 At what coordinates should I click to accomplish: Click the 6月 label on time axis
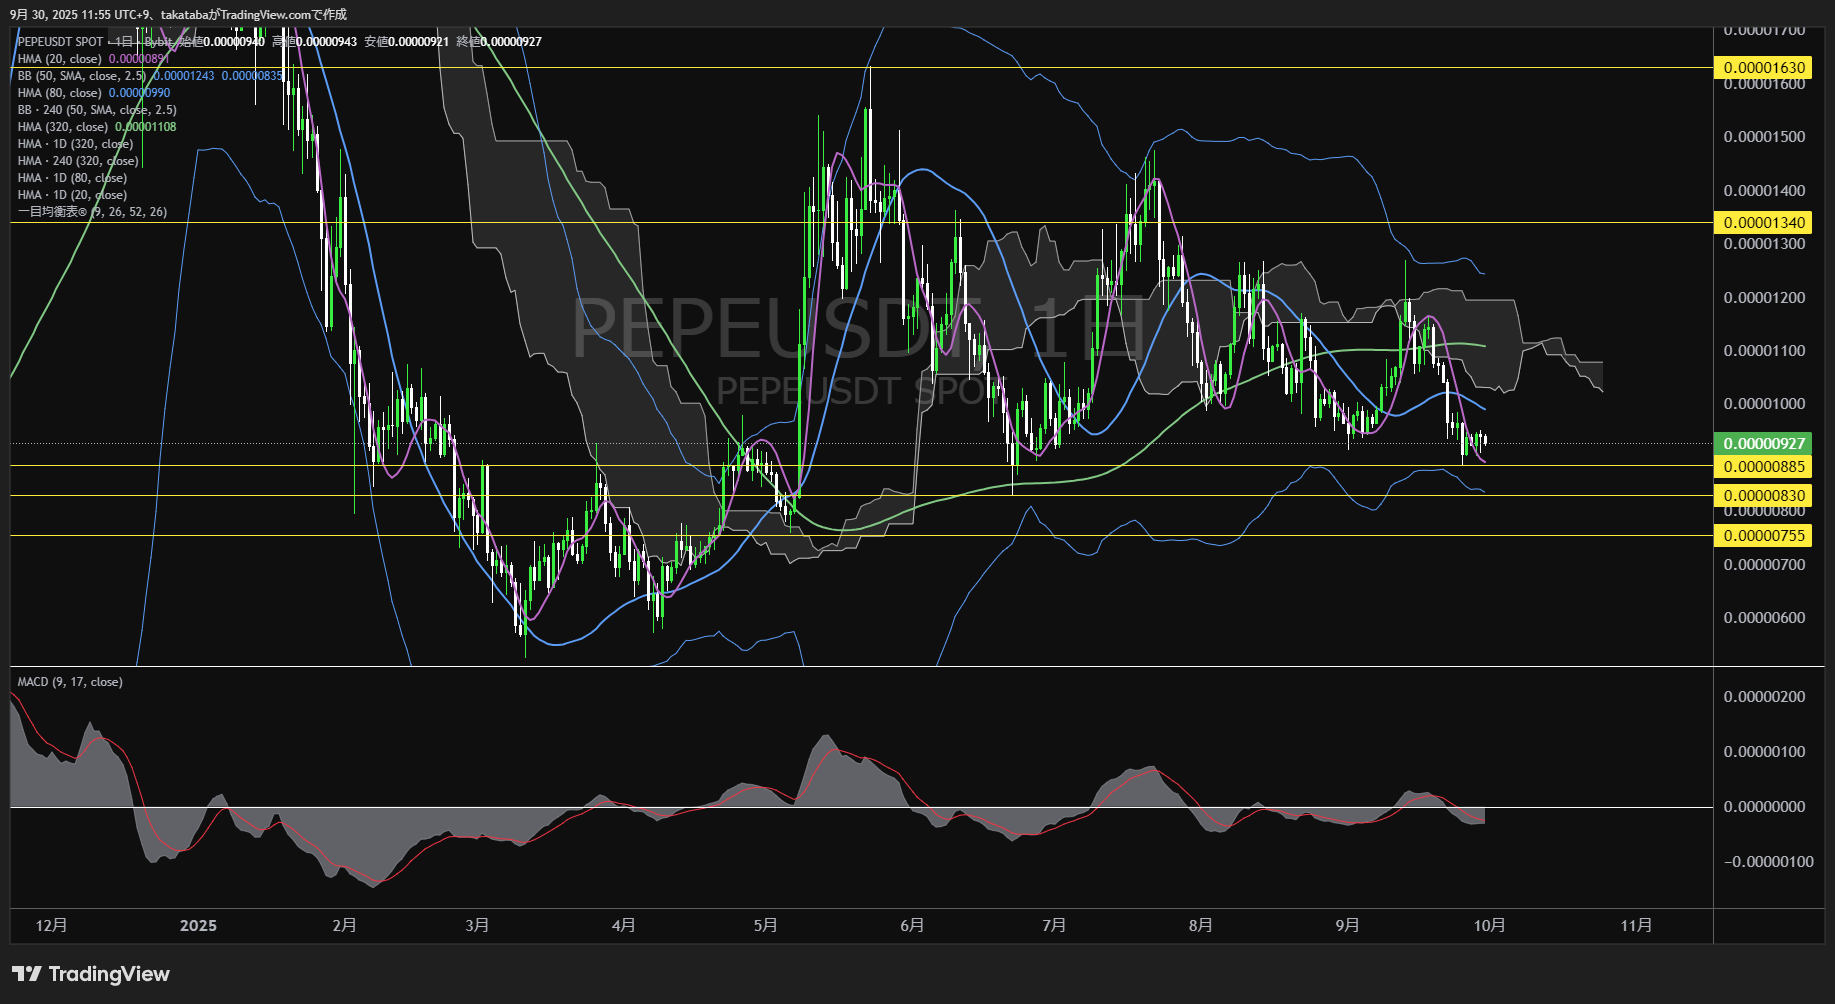coord(912,926)
